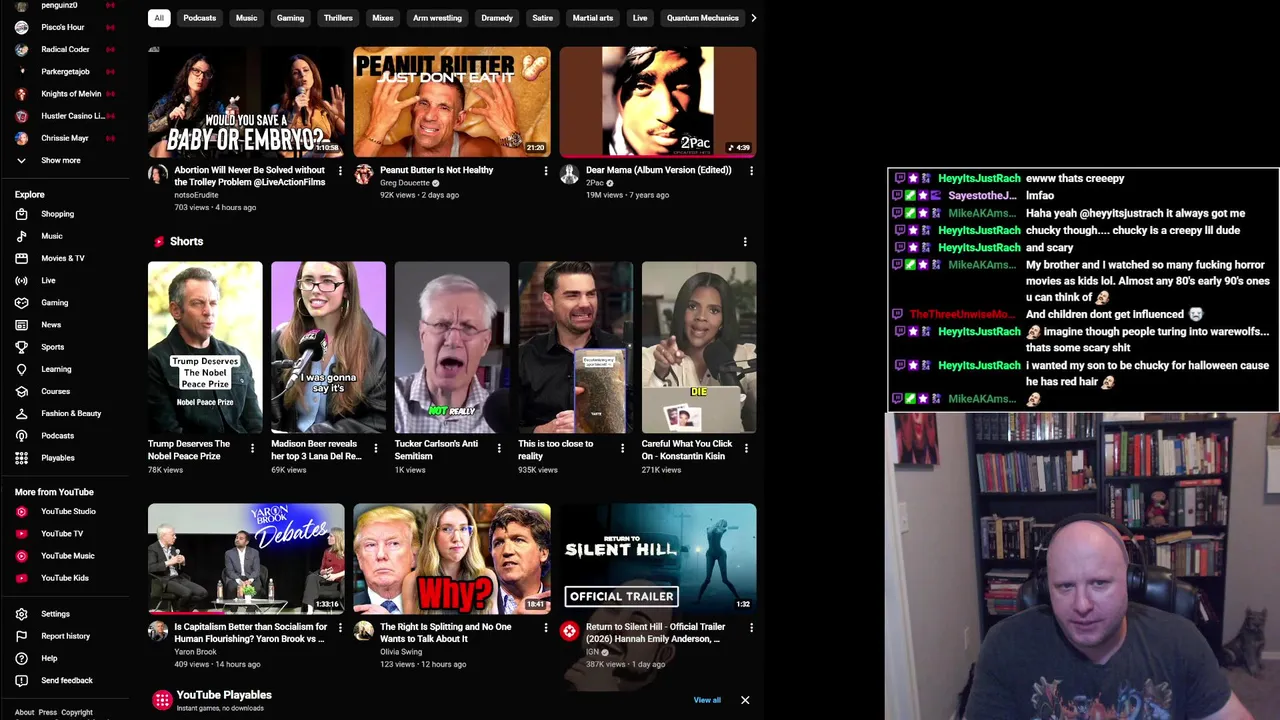This screenshot has width=1280, height=720.
Task: Click the Movies & TV icon
Action: point(21,258)
